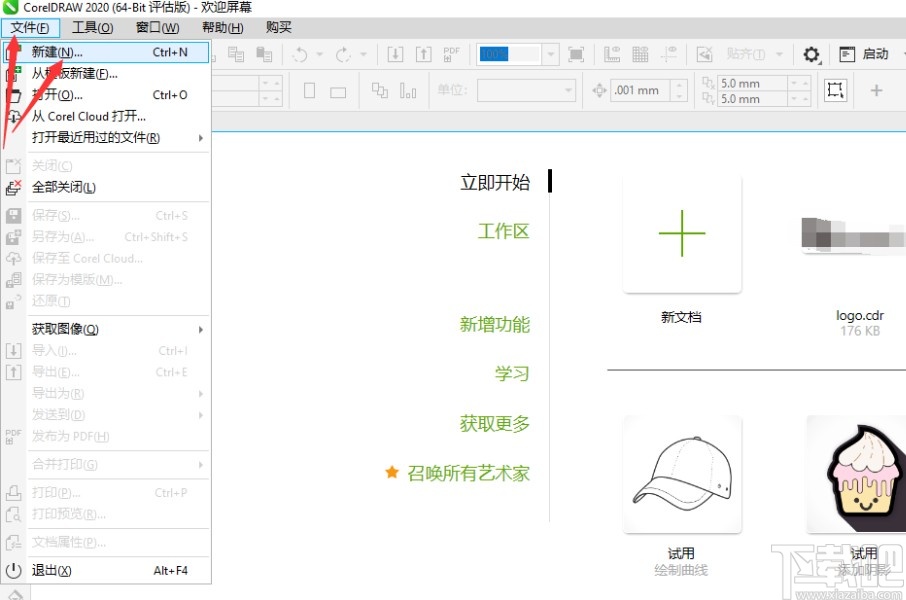Open the 贴齐 snap-to dropdown
906x600 pixels.
click(x=779, y=55)
